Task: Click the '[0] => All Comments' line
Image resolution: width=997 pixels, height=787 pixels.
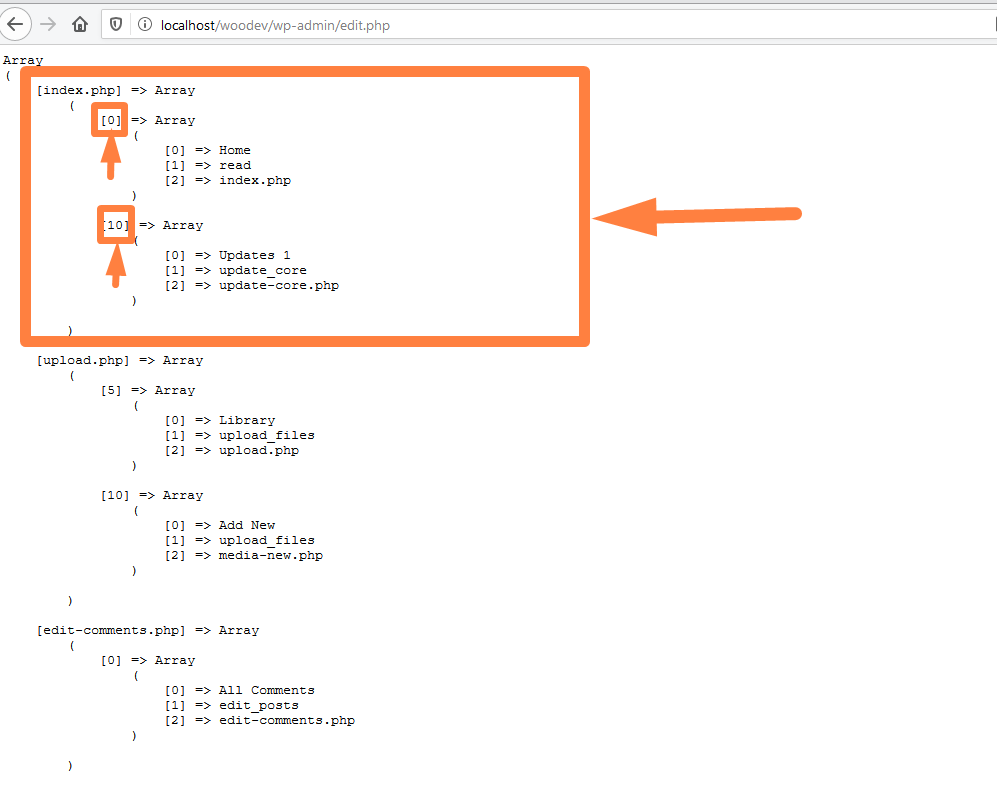Action: (240, 690)
